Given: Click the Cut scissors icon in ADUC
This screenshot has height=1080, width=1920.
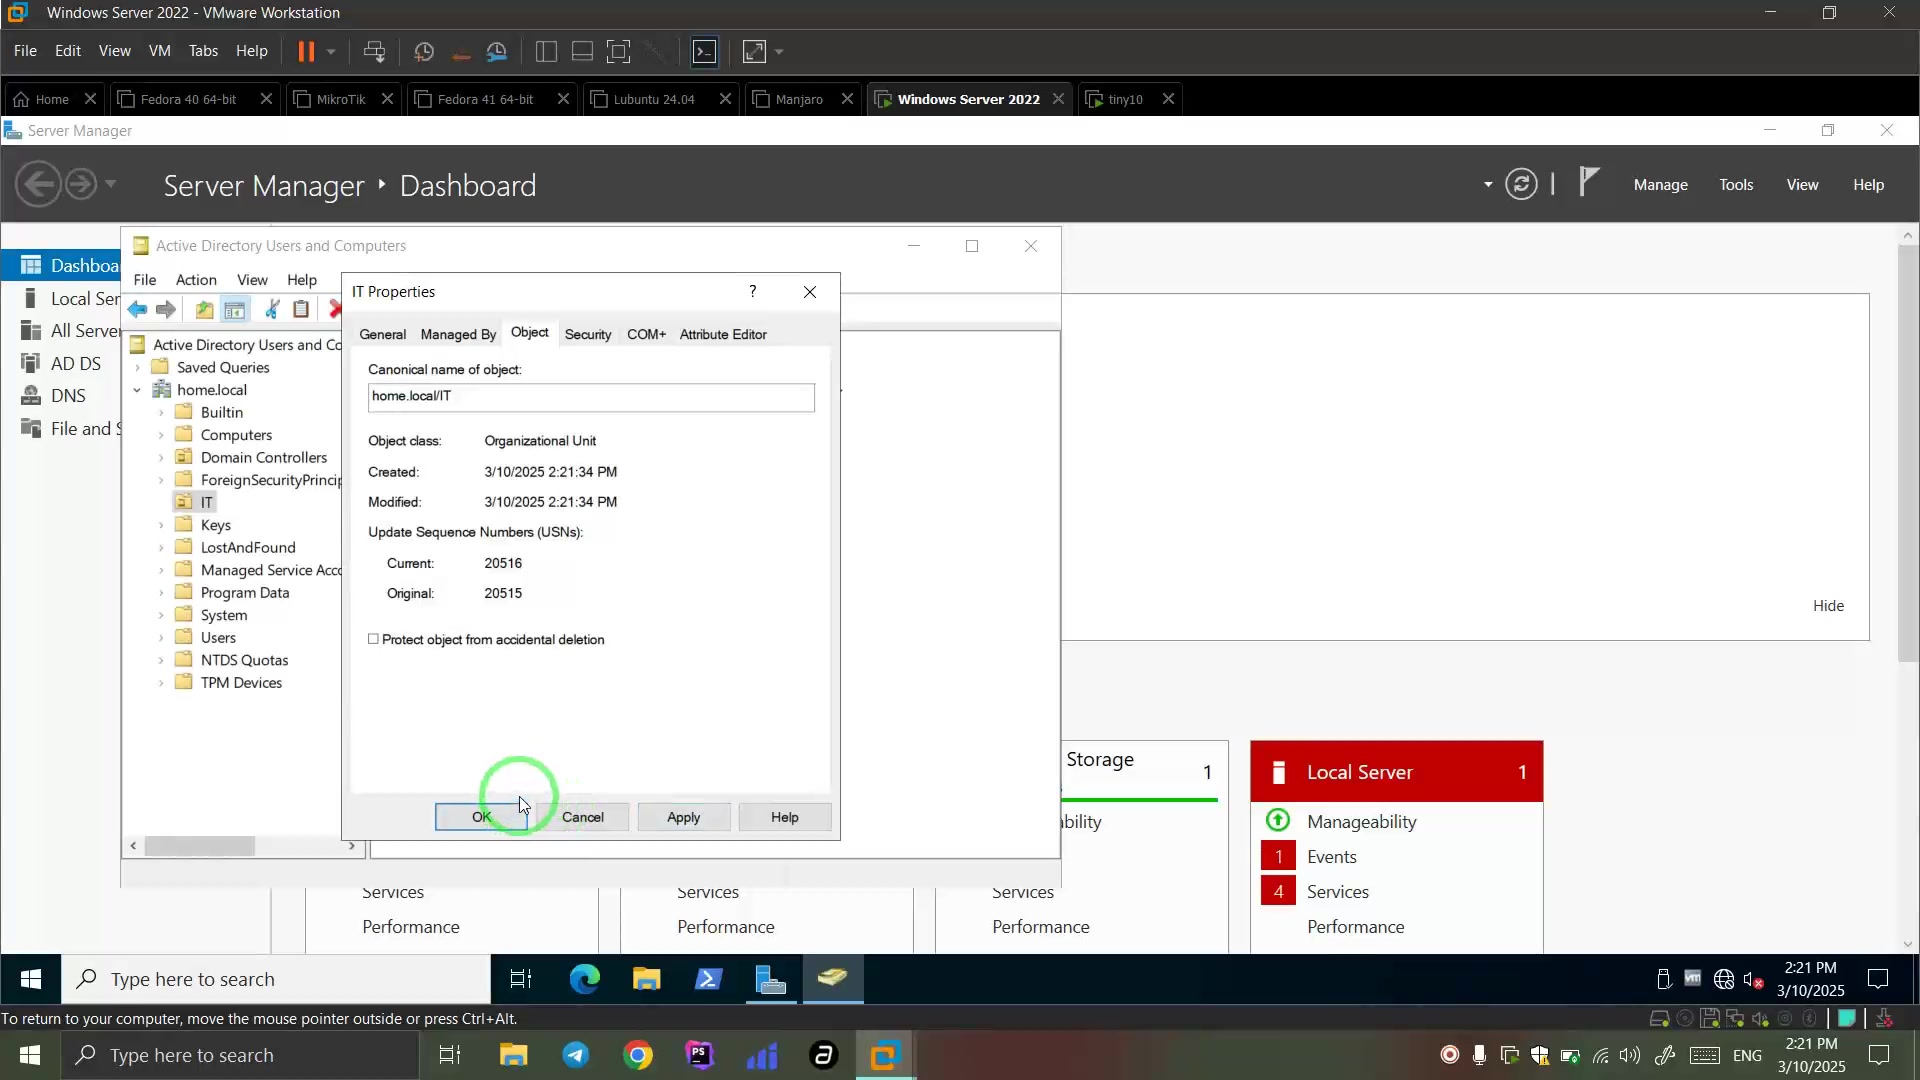Looking at the screenshot, I should click(x=272, y=310).
